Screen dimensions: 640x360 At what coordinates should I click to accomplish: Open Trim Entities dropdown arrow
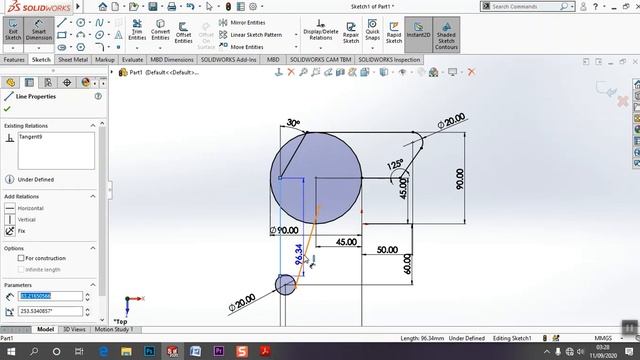point(137,48)
